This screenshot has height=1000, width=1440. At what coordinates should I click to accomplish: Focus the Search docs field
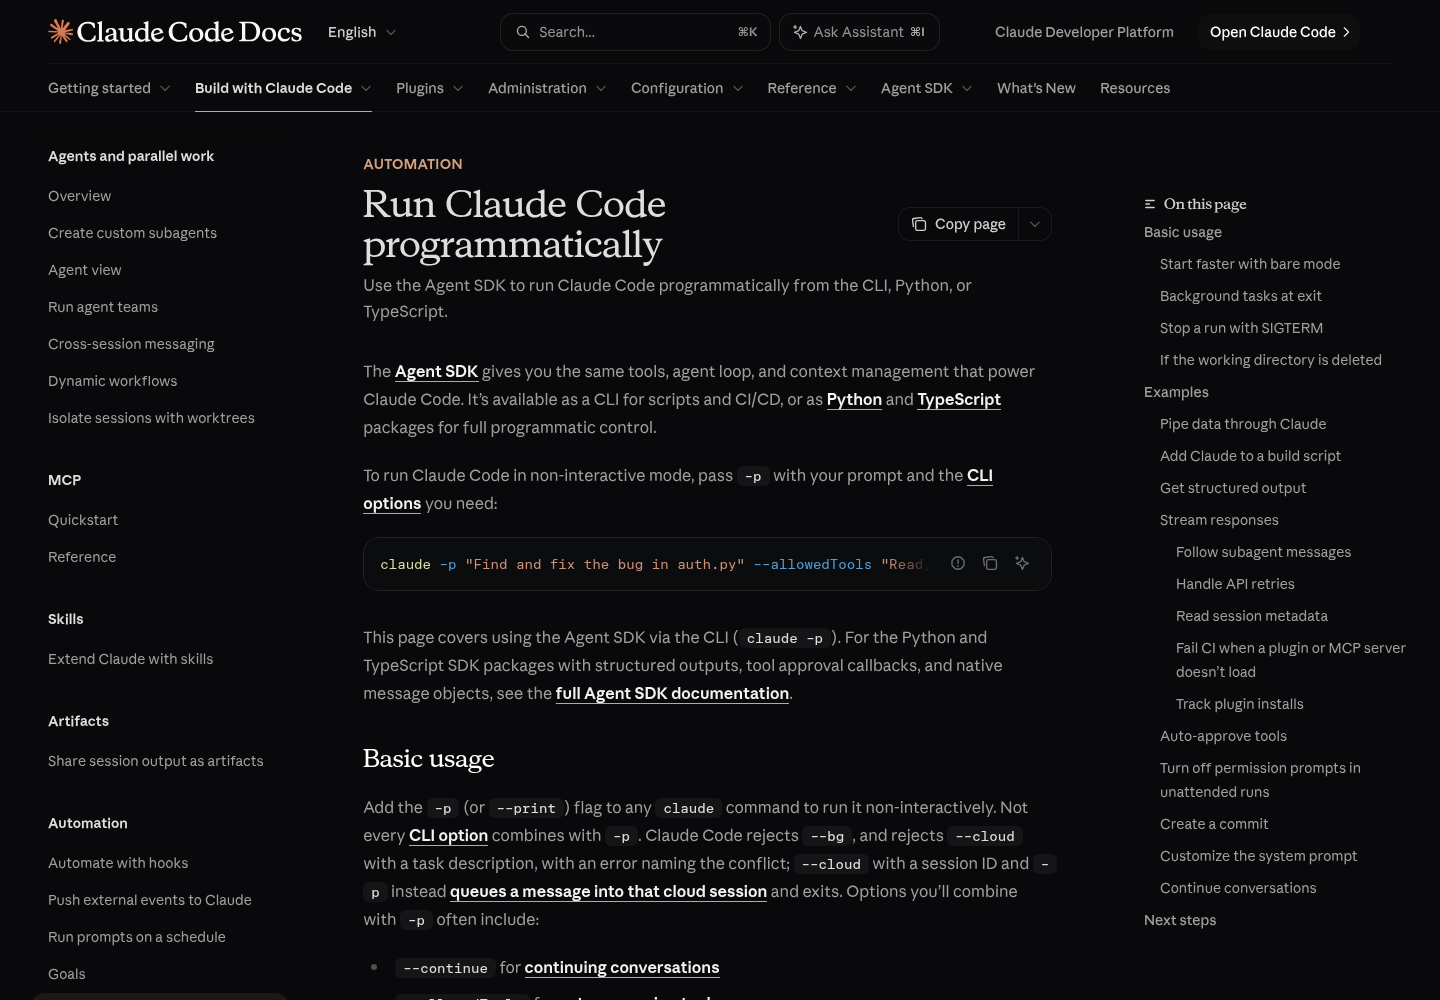[635, 32]
